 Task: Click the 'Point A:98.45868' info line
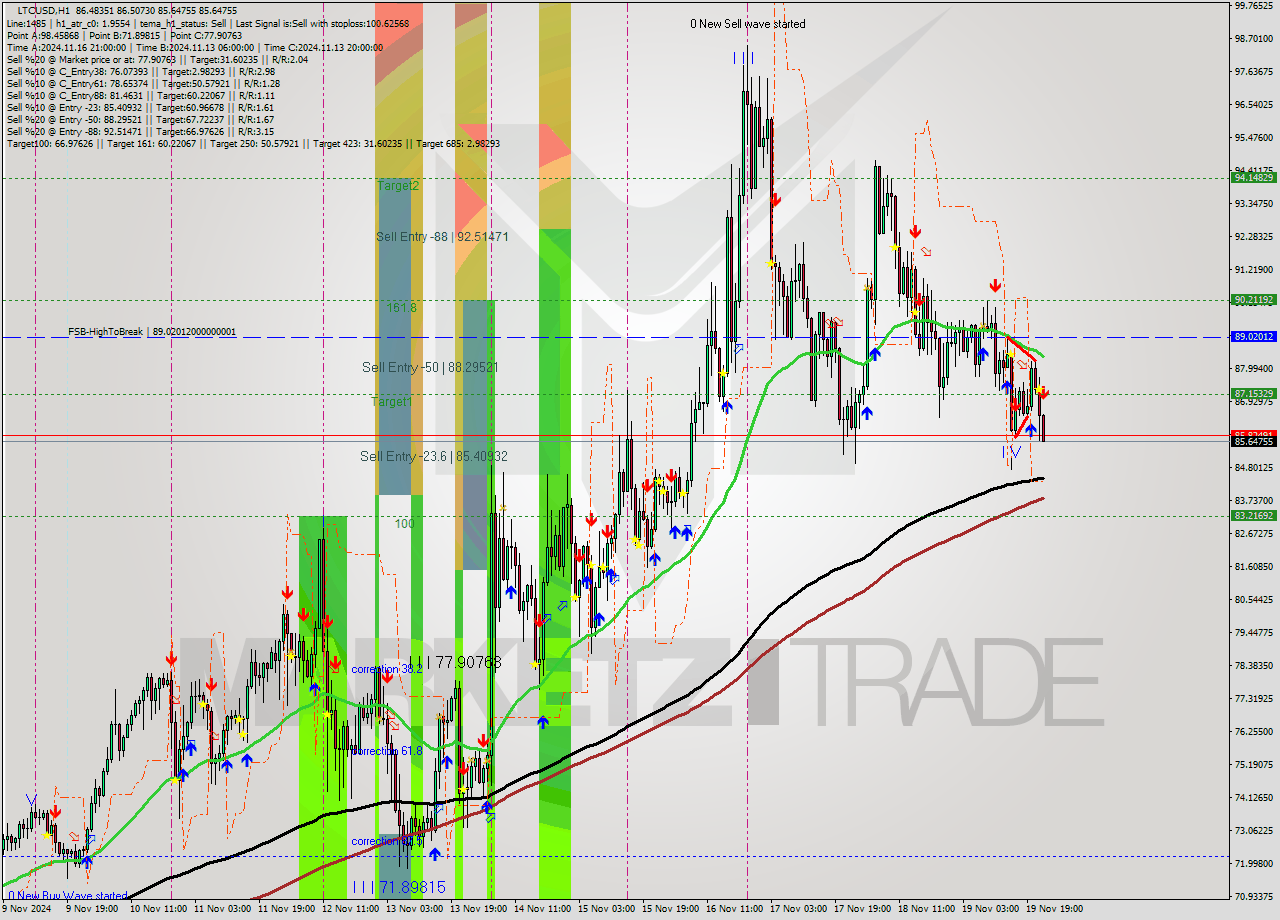[x=125, y=35]
